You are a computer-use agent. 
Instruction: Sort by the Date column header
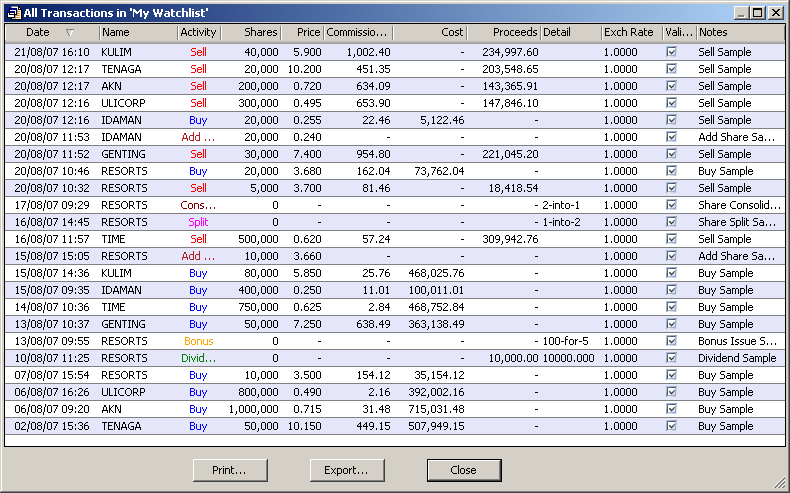[x=52, y=33]
